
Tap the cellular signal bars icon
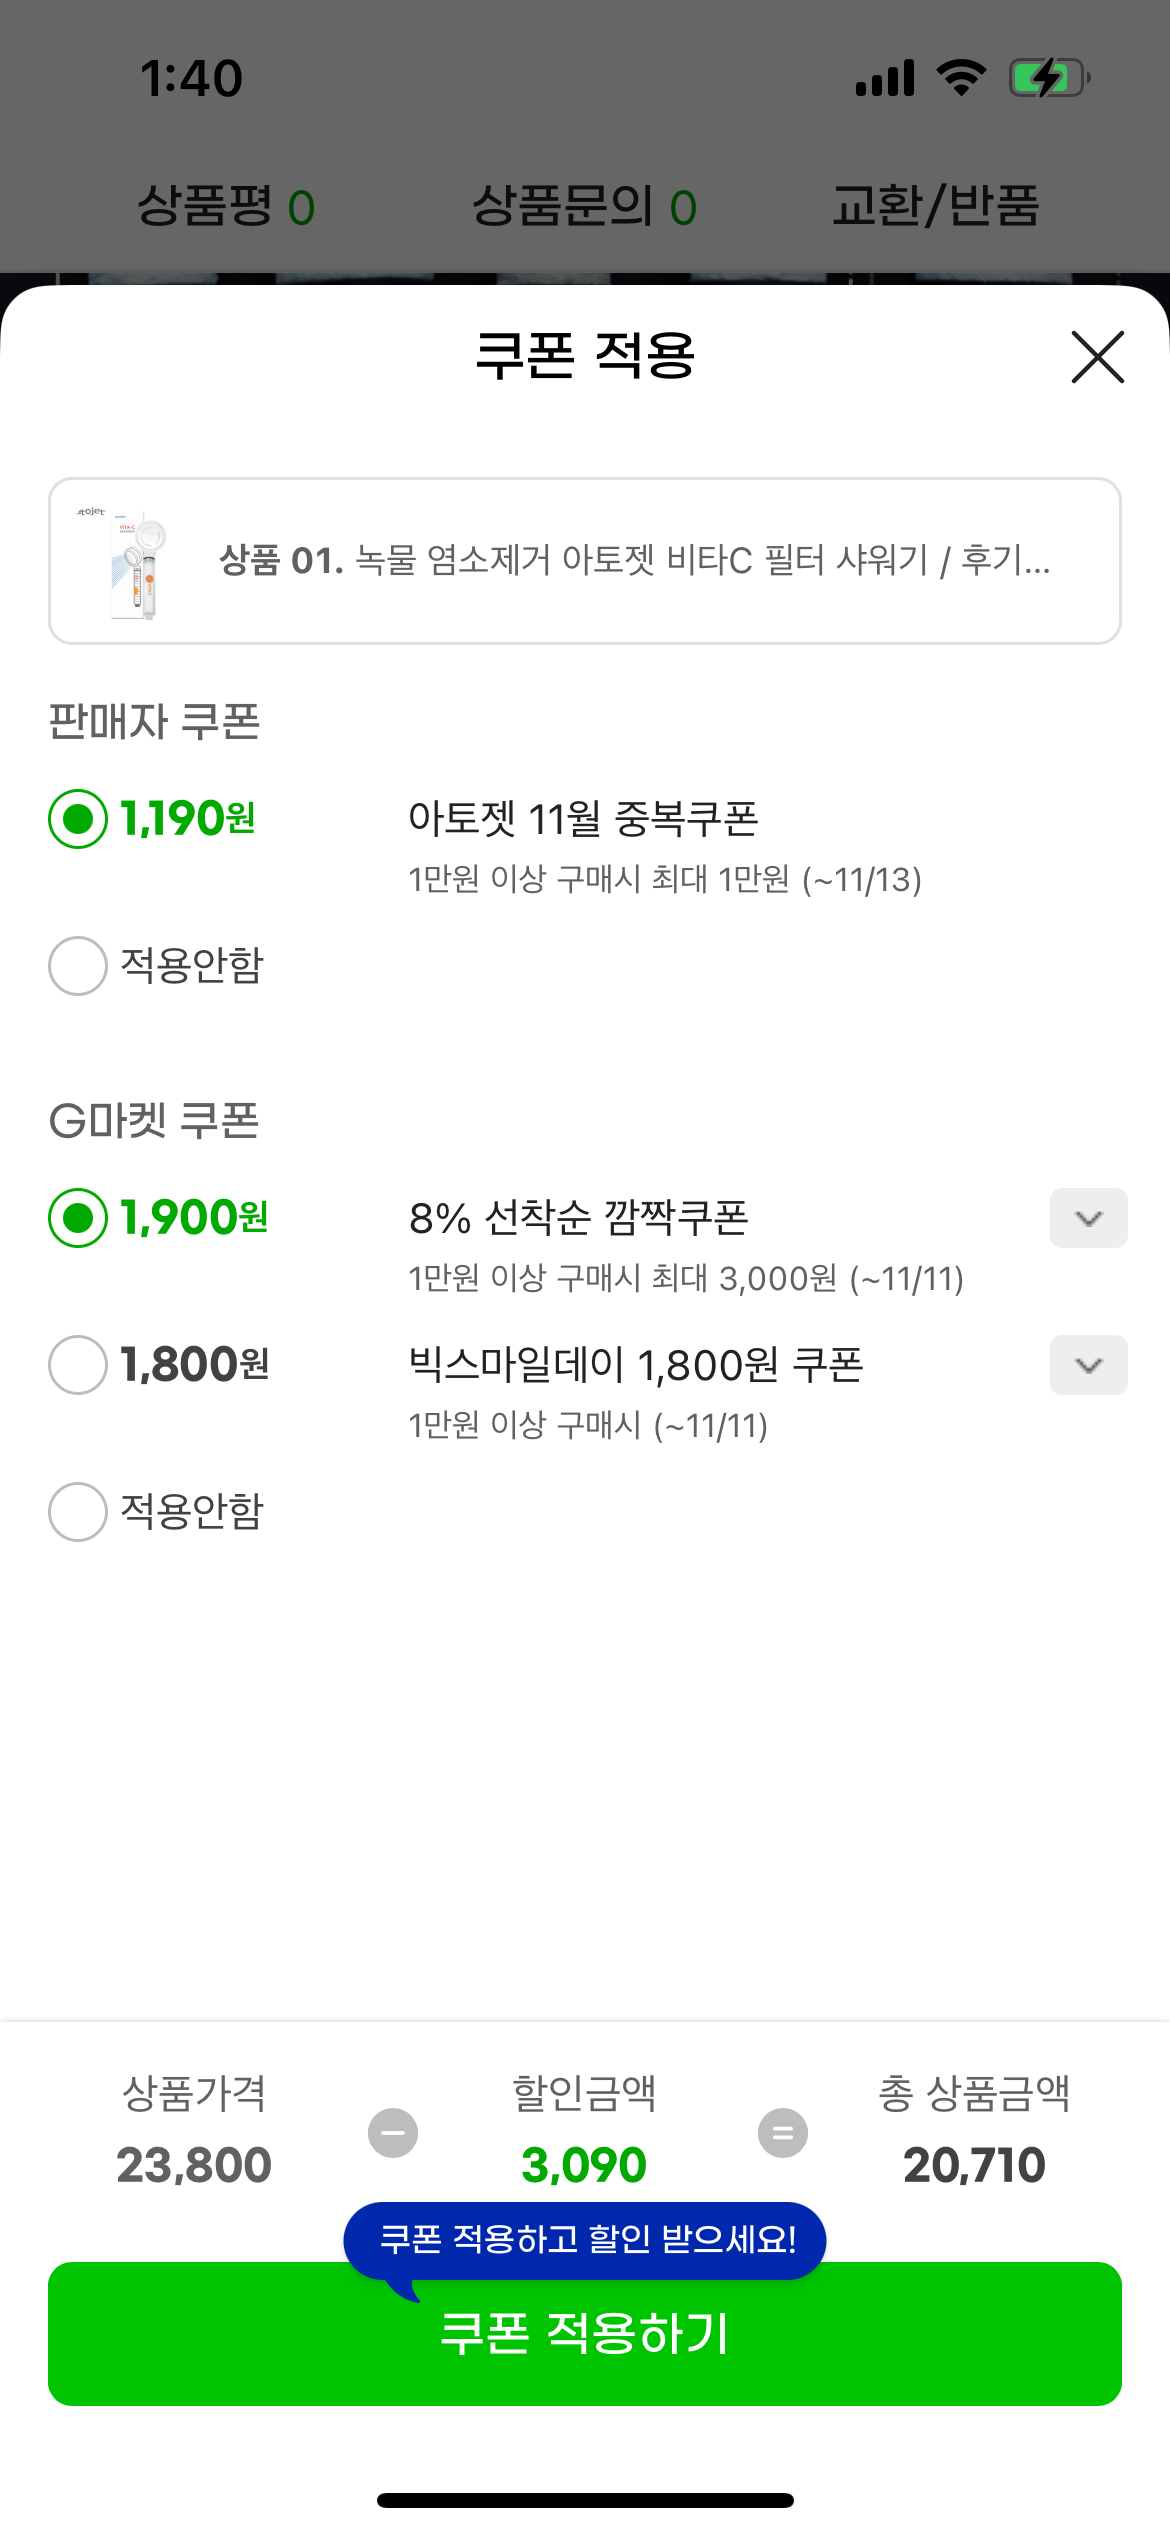pyautogui.click(x=885, y=78)
